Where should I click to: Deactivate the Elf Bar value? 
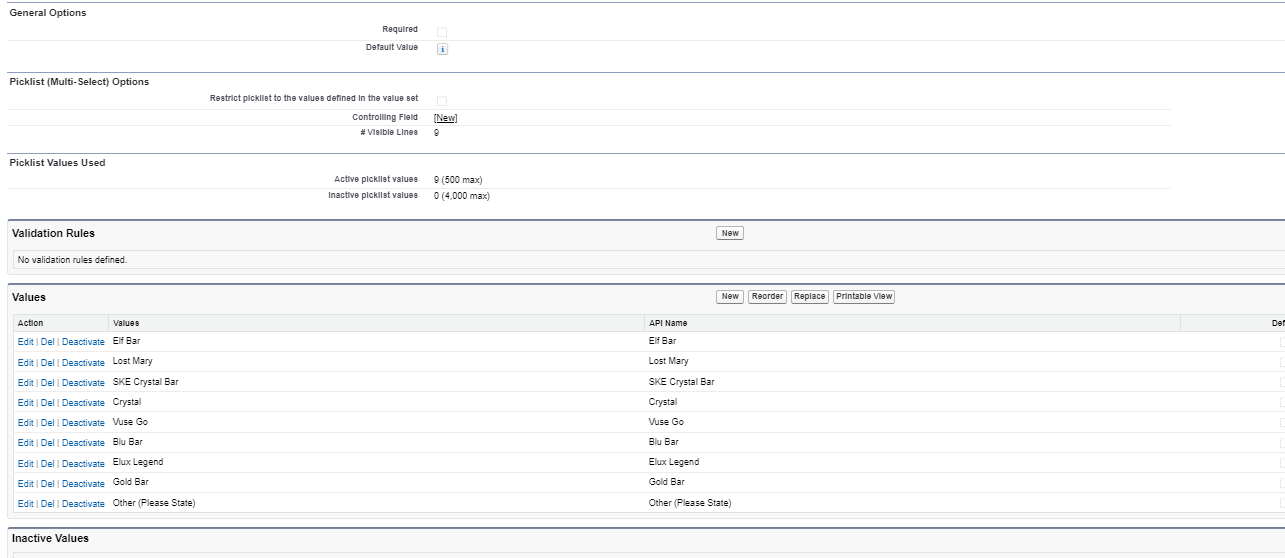83,342
